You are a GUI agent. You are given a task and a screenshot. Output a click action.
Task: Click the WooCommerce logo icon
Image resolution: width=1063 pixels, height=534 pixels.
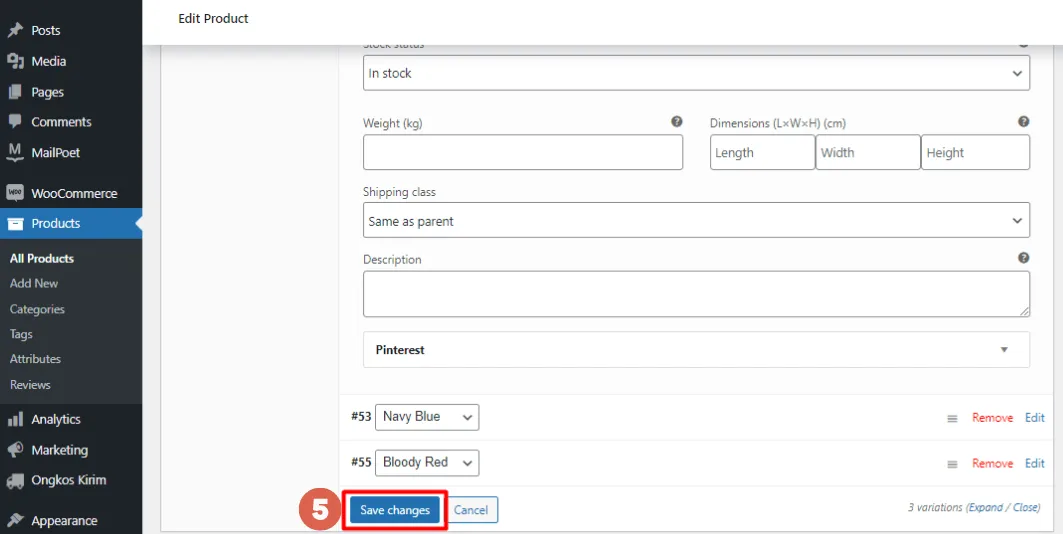coord(15,193)
